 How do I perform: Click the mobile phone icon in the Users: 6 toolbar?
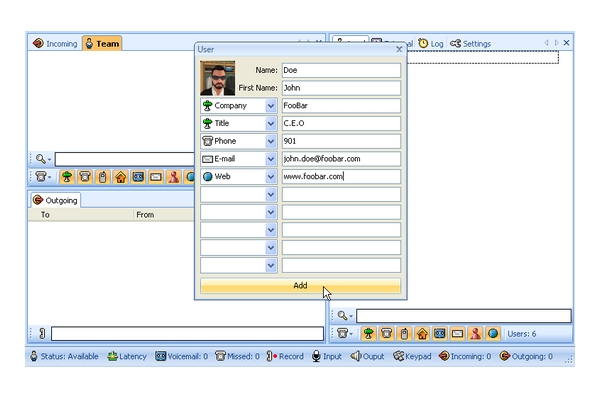tap(404, 334)
